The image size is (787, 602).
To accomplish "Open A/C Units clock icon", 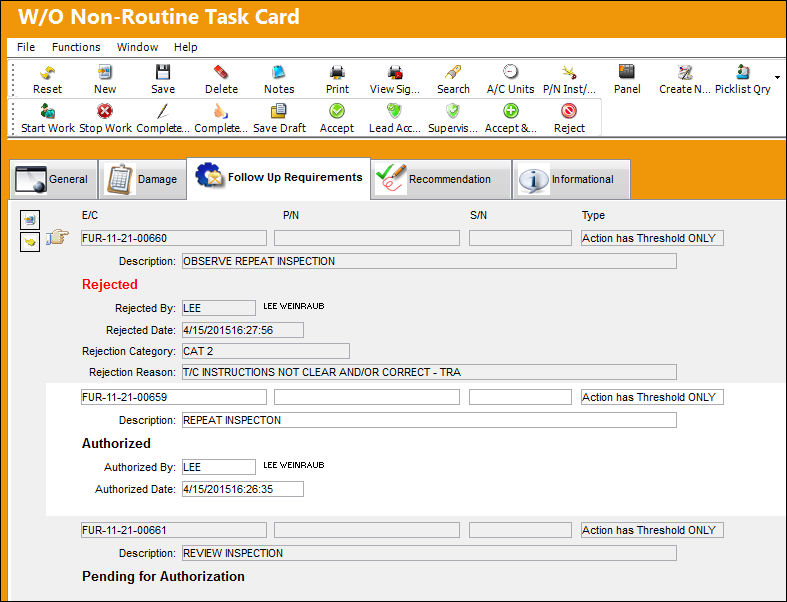I will 510,73.
